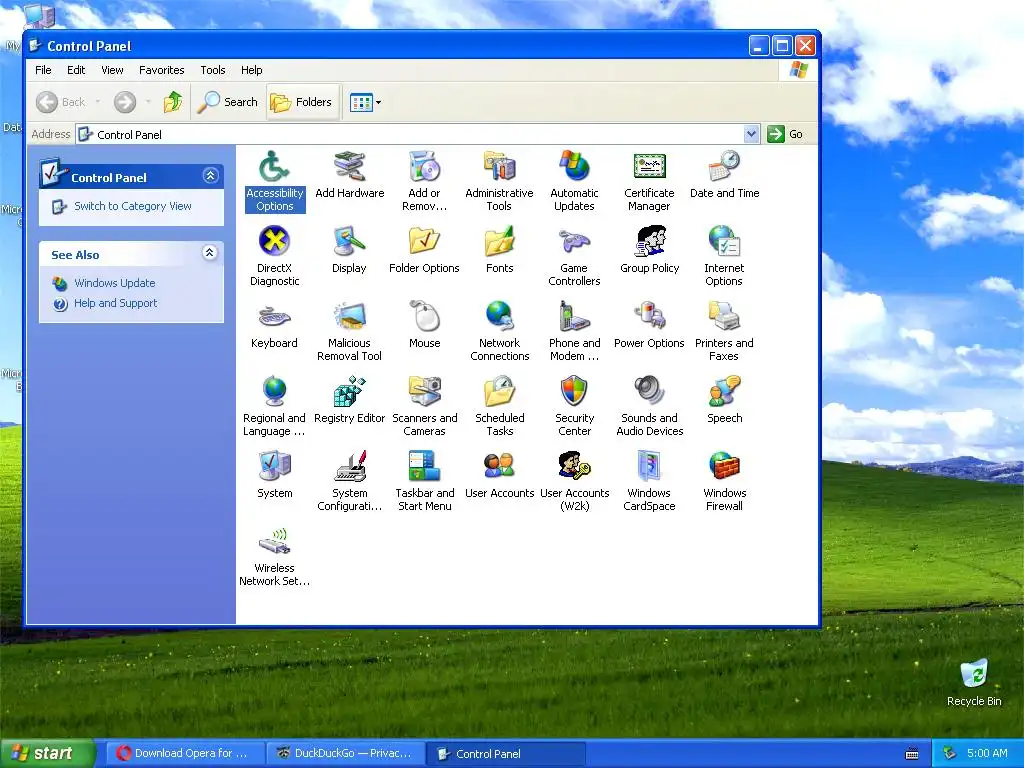Open Windows CardSpace icon
The height and width of the screenshot is (768, 1024).
click(x=649, y=482)
